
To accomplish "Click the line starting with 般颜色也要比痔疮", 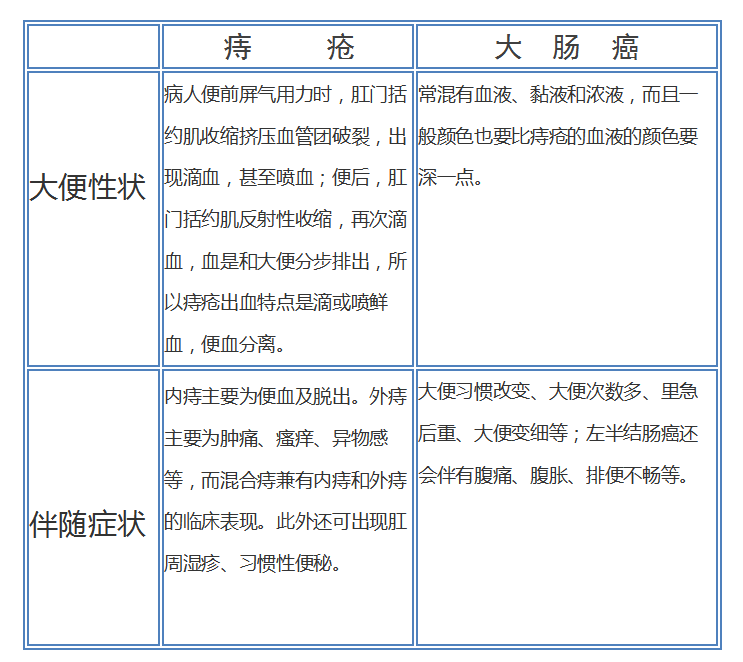I will tap(559, 137).
